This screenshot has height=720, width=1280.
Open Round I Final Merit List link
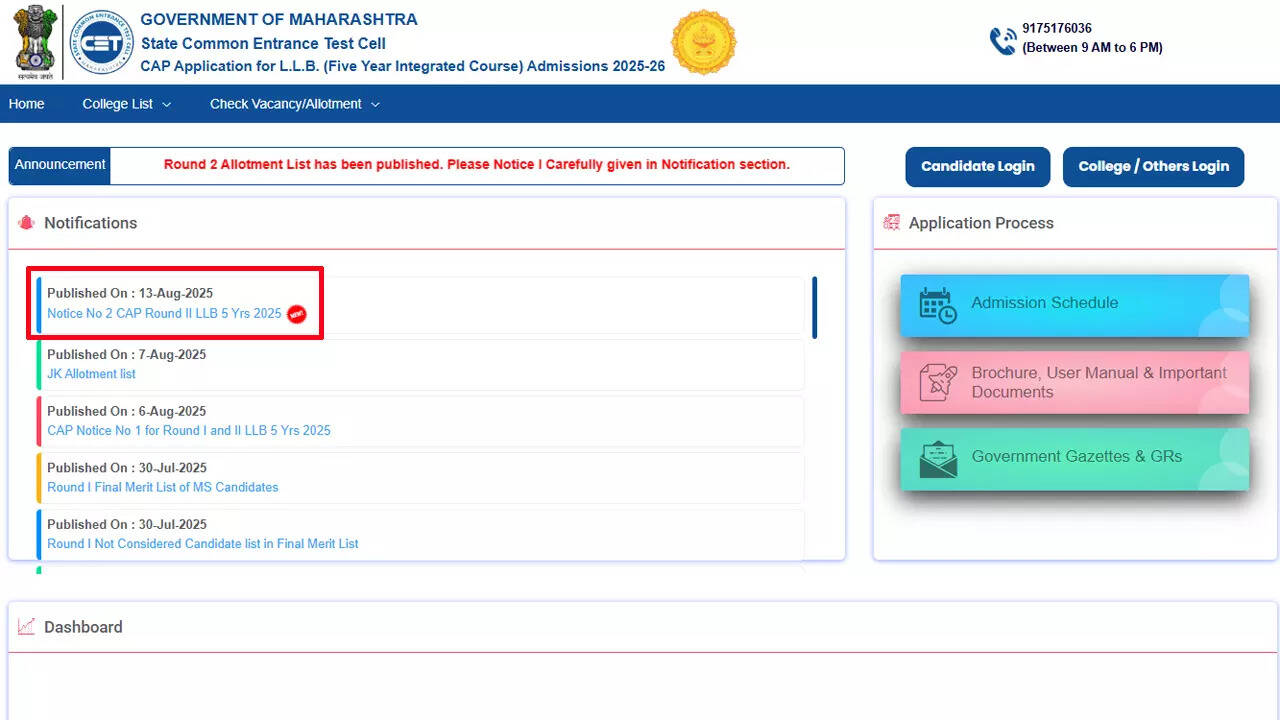coord(162,488)
